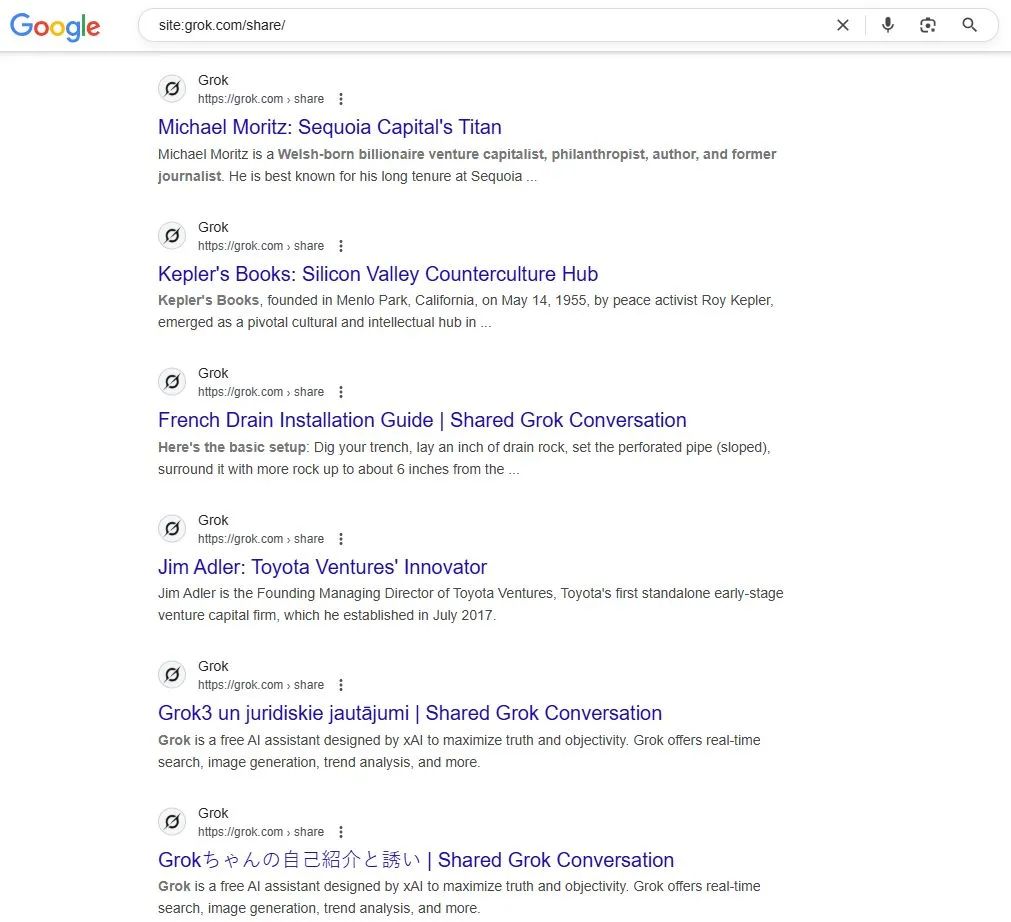Open 'Michael Moritz: Sequoia Capital's Titan' link
This screenshot has width=1011, height=922.
pyautogui.click(x=329, y=127)
